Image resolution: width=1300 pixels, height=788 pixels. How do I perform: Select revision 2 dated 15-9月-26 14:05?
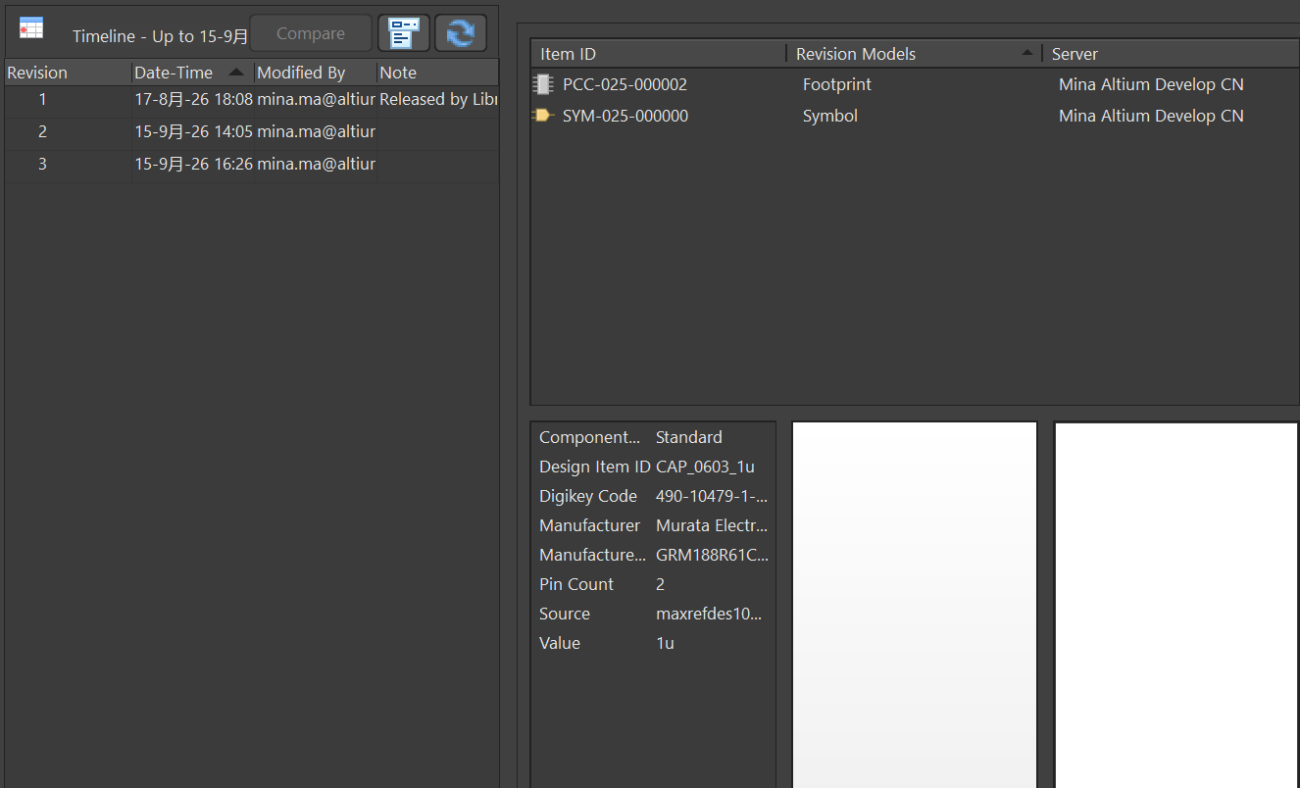(x=252, y=132)
